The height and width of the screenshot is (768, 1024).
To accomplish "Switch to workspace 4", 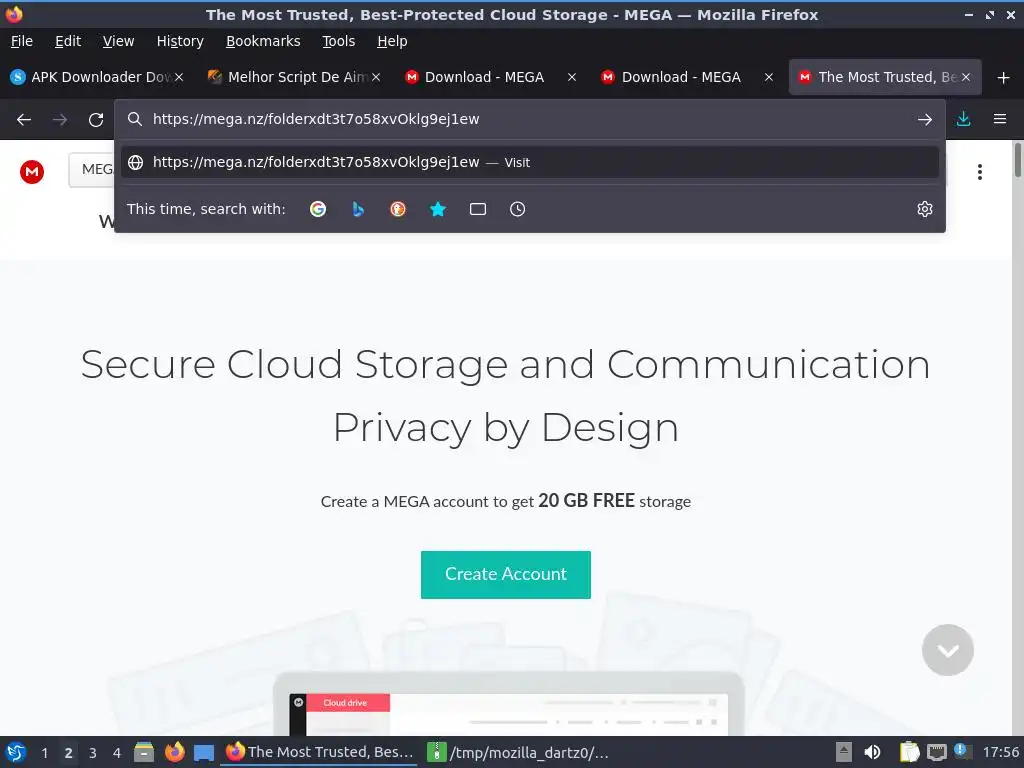I will click(x=117, y=753).
